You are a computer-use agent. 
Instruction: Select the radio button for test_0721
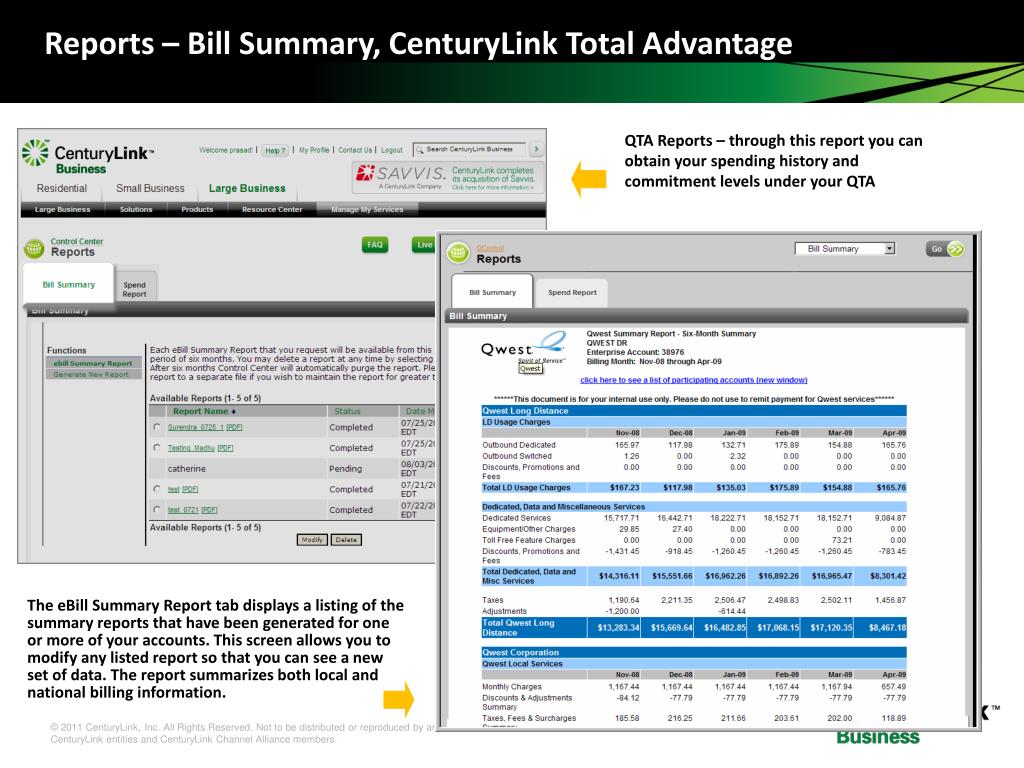point(157,509)
